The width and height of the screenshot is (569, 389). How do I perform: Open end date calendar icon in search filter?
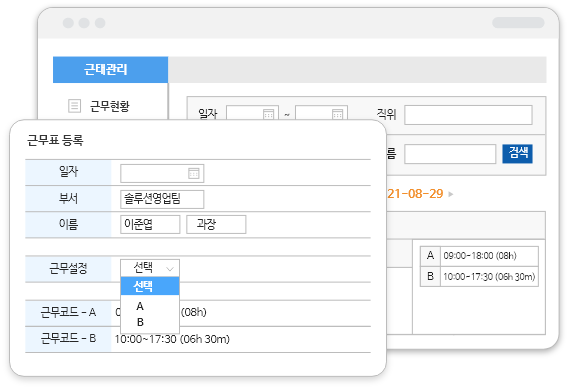click(x=337, y=114)
